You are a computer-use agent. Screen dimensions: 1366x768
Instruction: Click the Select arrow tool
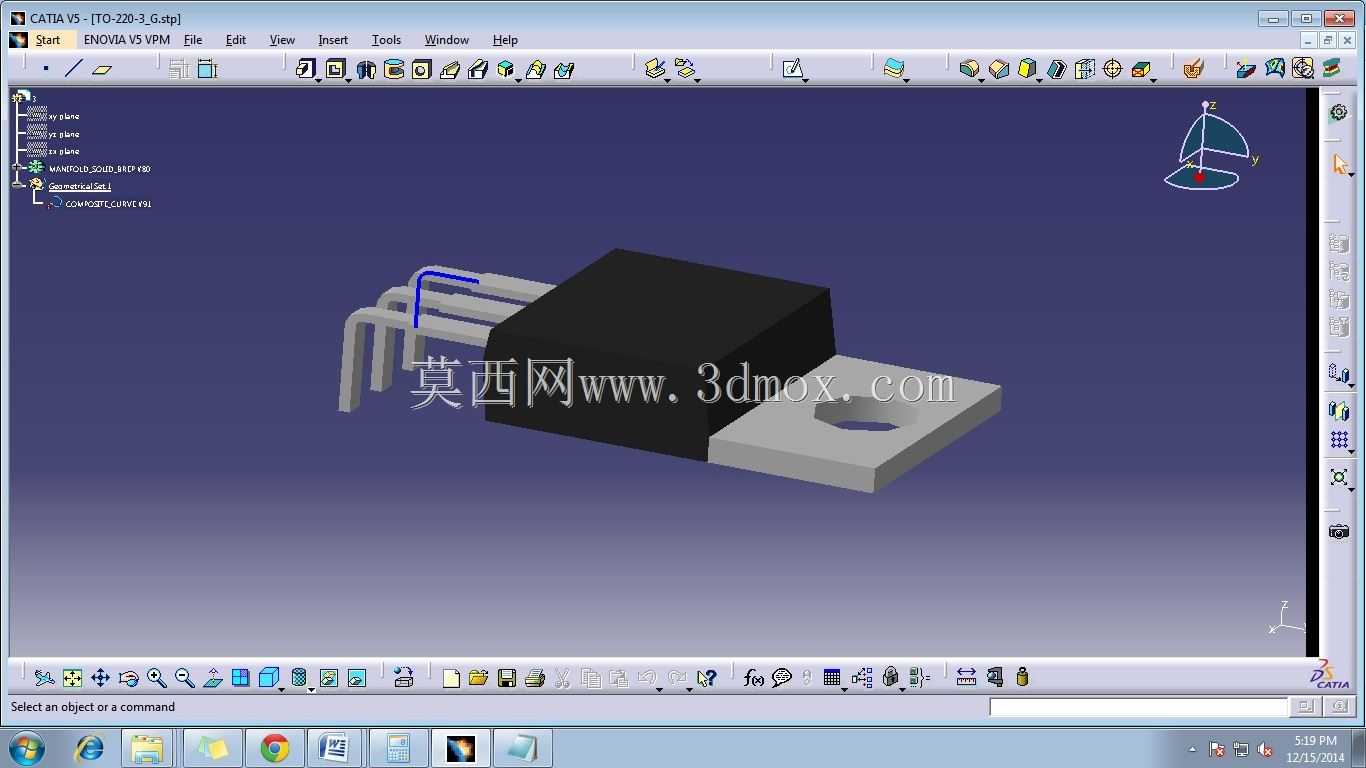[x=1339, y=164]
